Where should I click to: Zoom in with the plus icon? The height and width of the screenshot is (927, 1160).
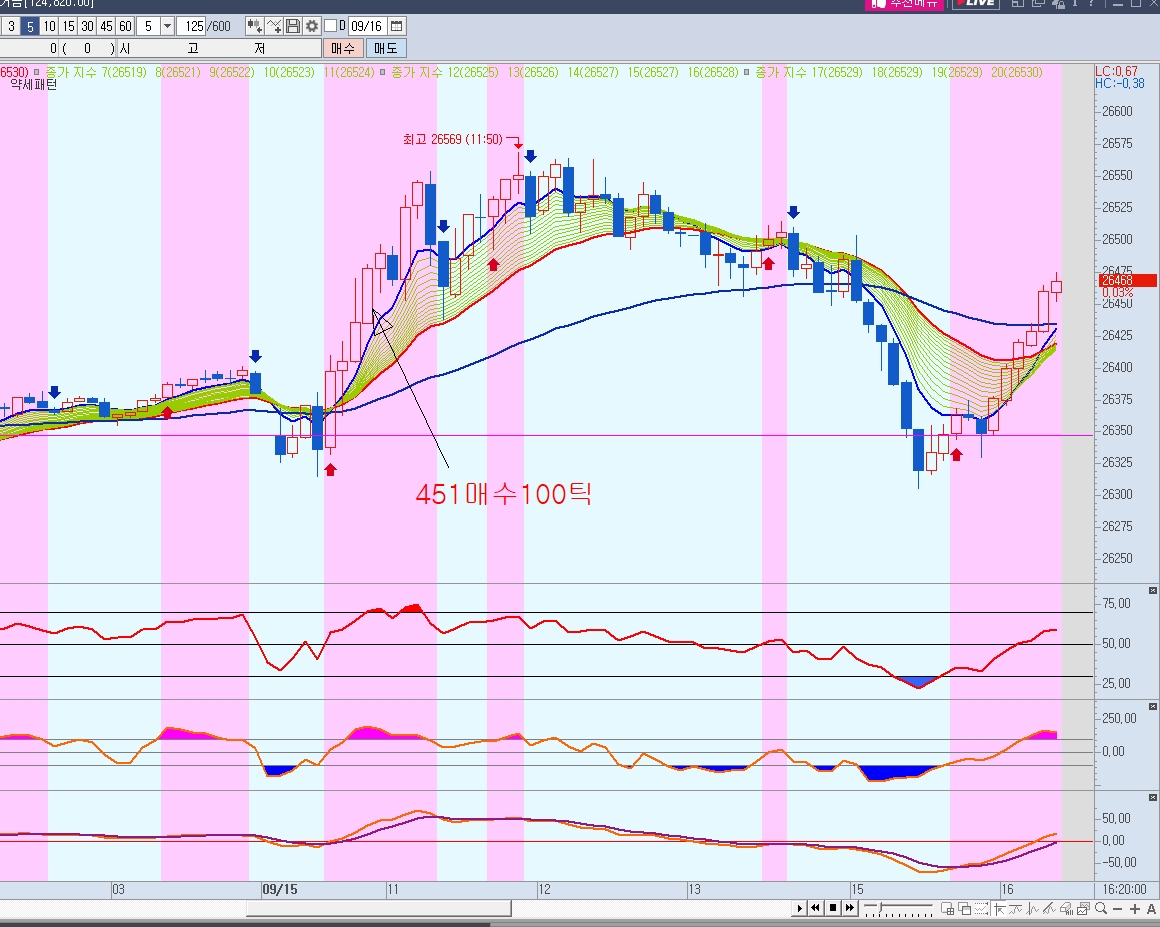[1135, 909]
